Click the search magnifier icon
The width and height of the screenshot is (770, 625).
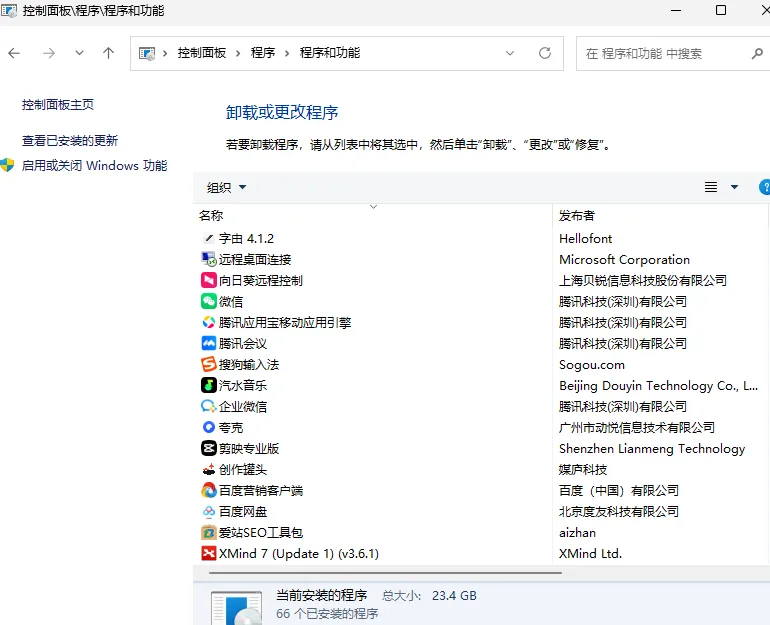tap(757, 53)
